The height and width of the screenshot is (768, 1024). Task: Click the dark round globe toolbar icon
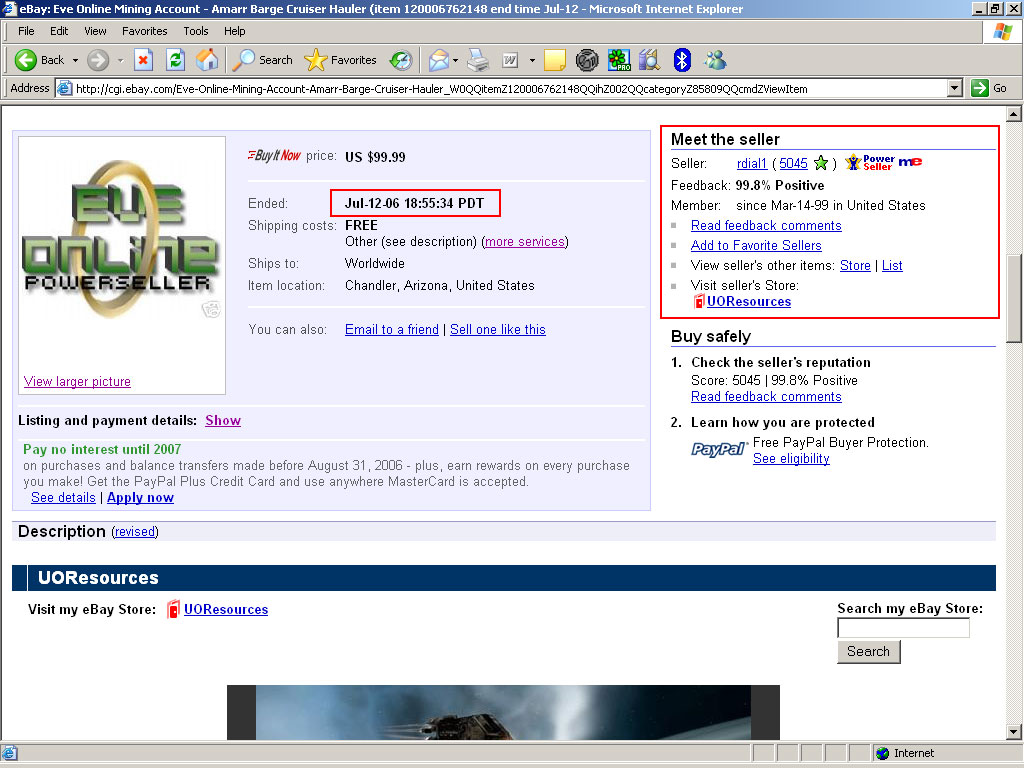pos(587,60)
